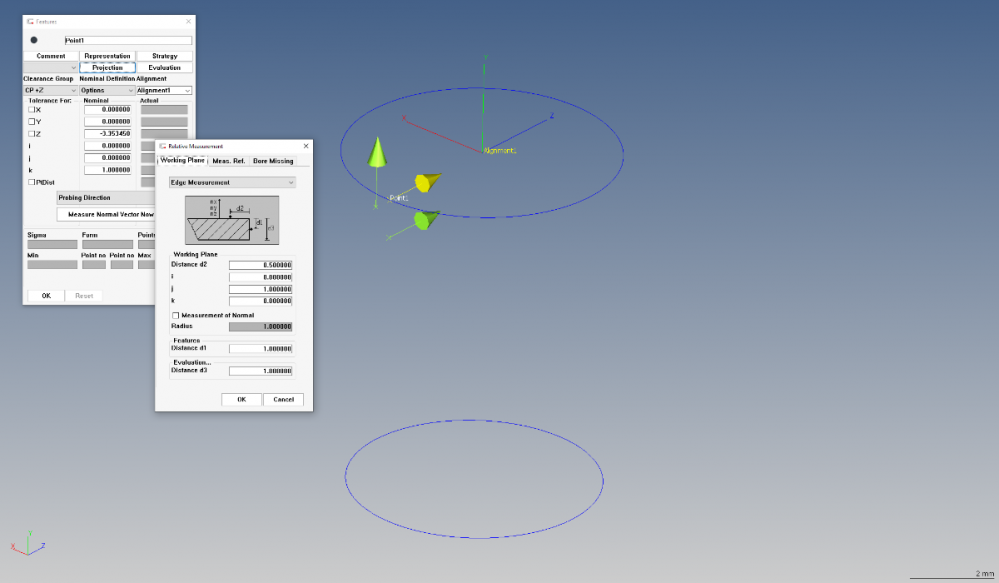Click Cancel in Relative Measurement dialog
The width and height of the screenshot is (999, 583).
point(284,399)
